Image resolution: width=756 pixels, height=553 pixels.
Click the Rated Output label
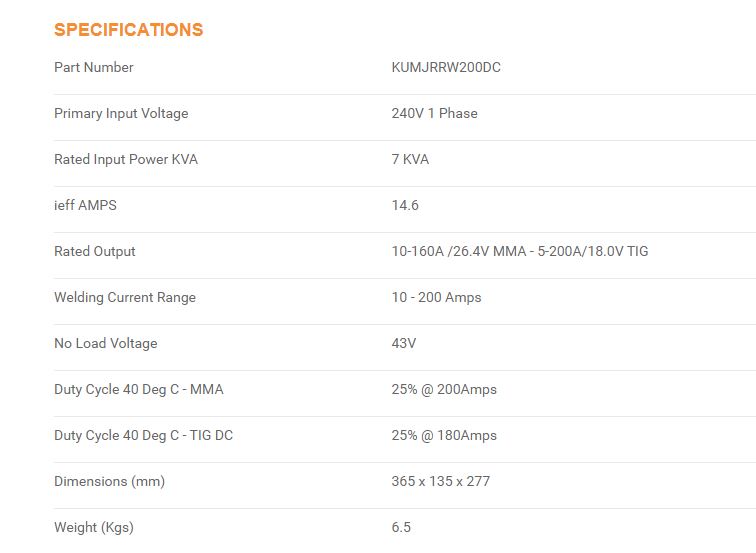95,251
